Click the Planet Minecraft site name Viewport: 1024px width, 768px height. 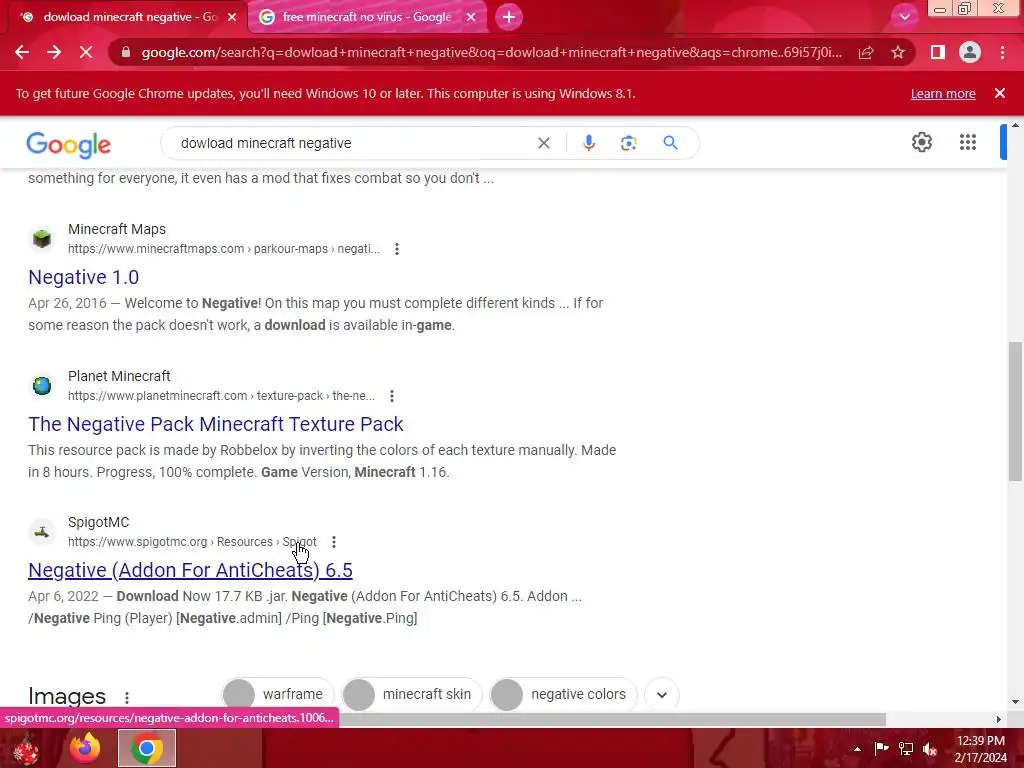[x=119, y=376]
